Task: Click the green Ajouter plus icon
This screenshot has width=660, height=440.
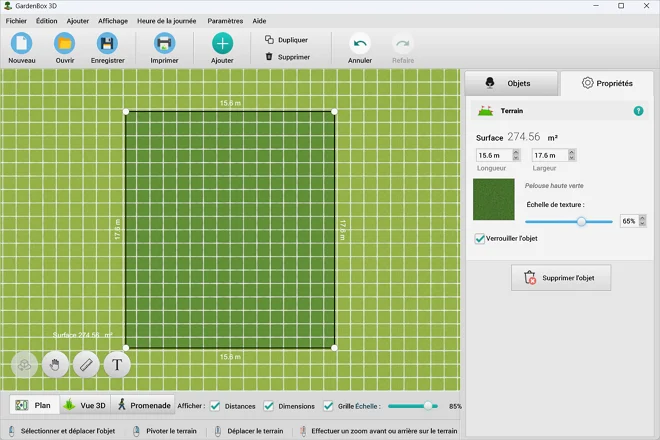Action: click(222, 43)
